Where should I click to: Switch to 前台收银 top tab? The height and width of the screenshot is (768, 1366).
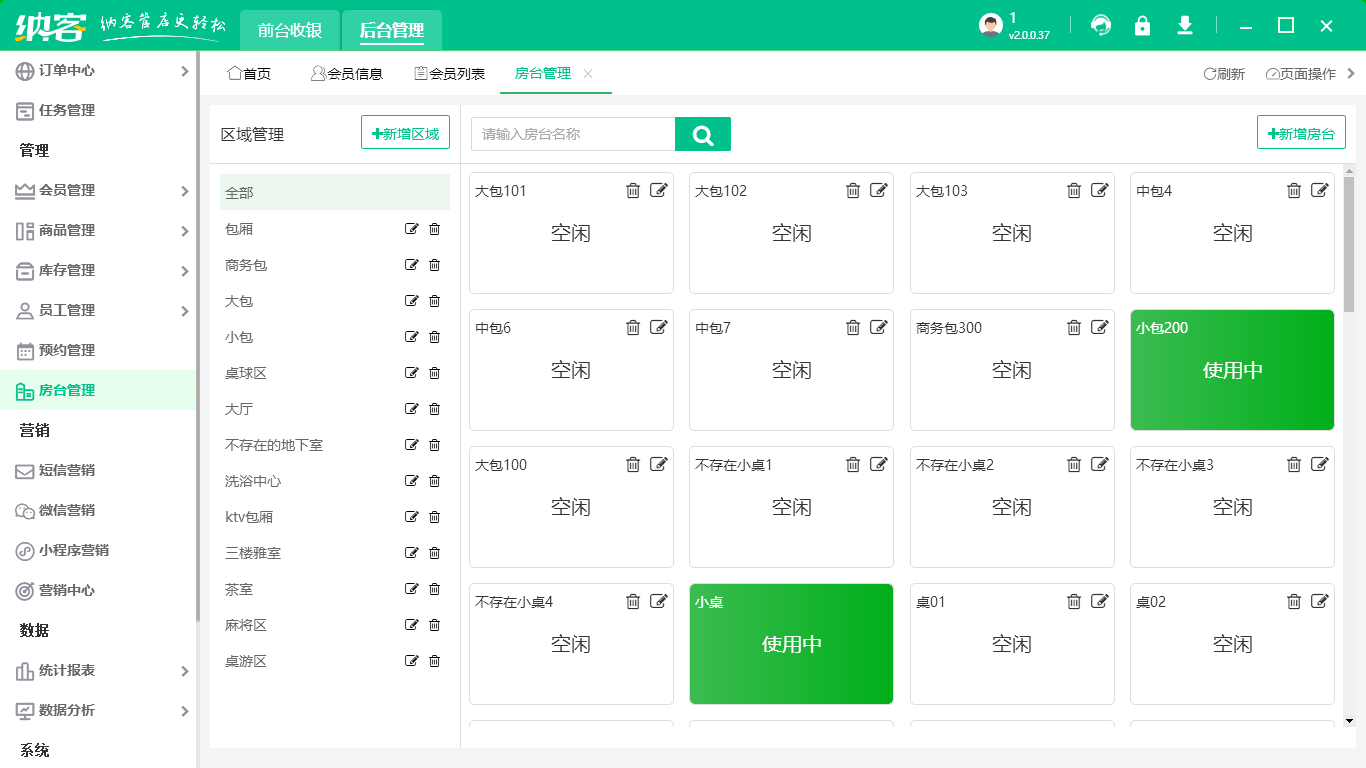(290, 30)
